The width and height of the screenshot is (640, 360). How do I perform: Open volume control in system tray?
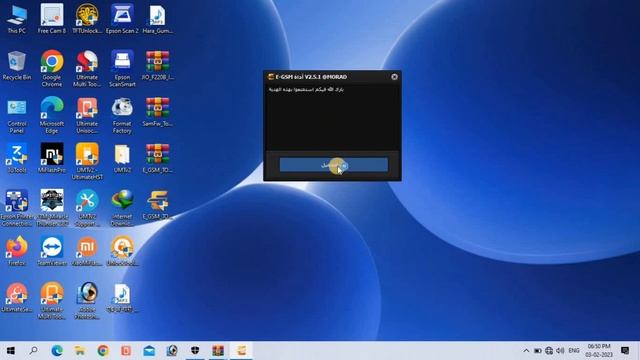560,351
